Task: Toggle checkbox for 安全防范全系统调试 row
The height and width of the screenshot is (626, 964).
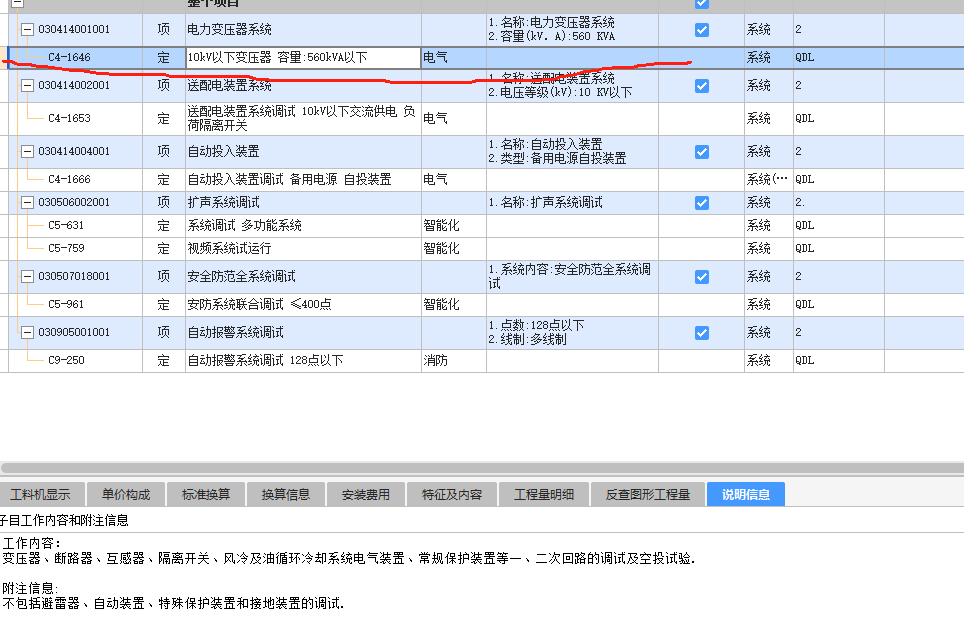Action: [701, 277]
